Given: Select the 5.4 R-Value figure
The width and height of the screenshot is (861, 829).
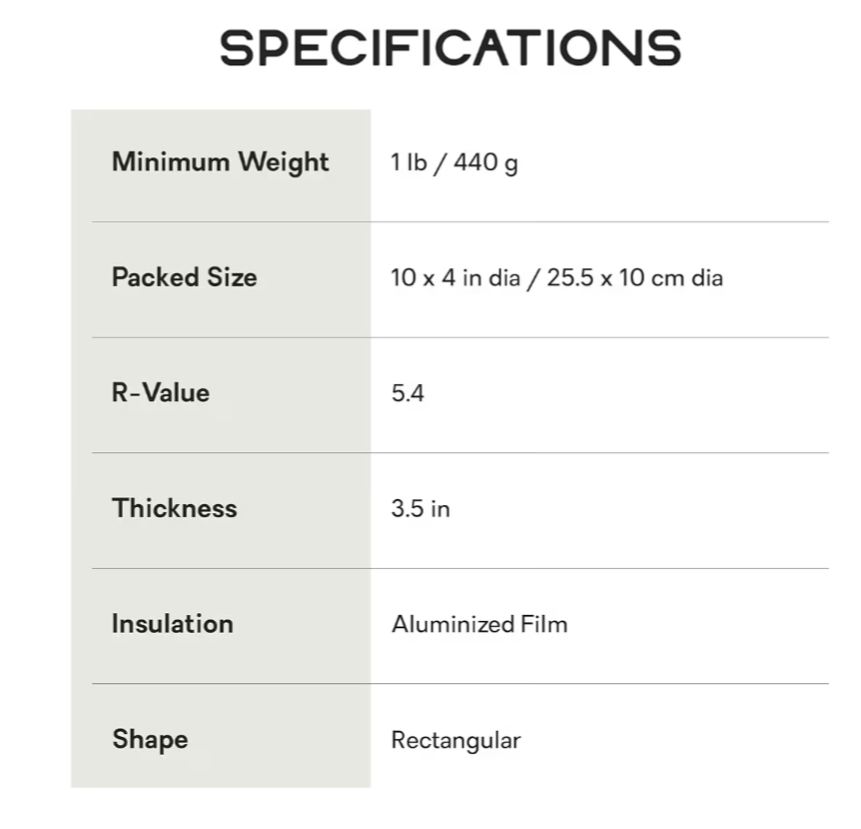Looking at the screenshot, I should pos(408,394).
